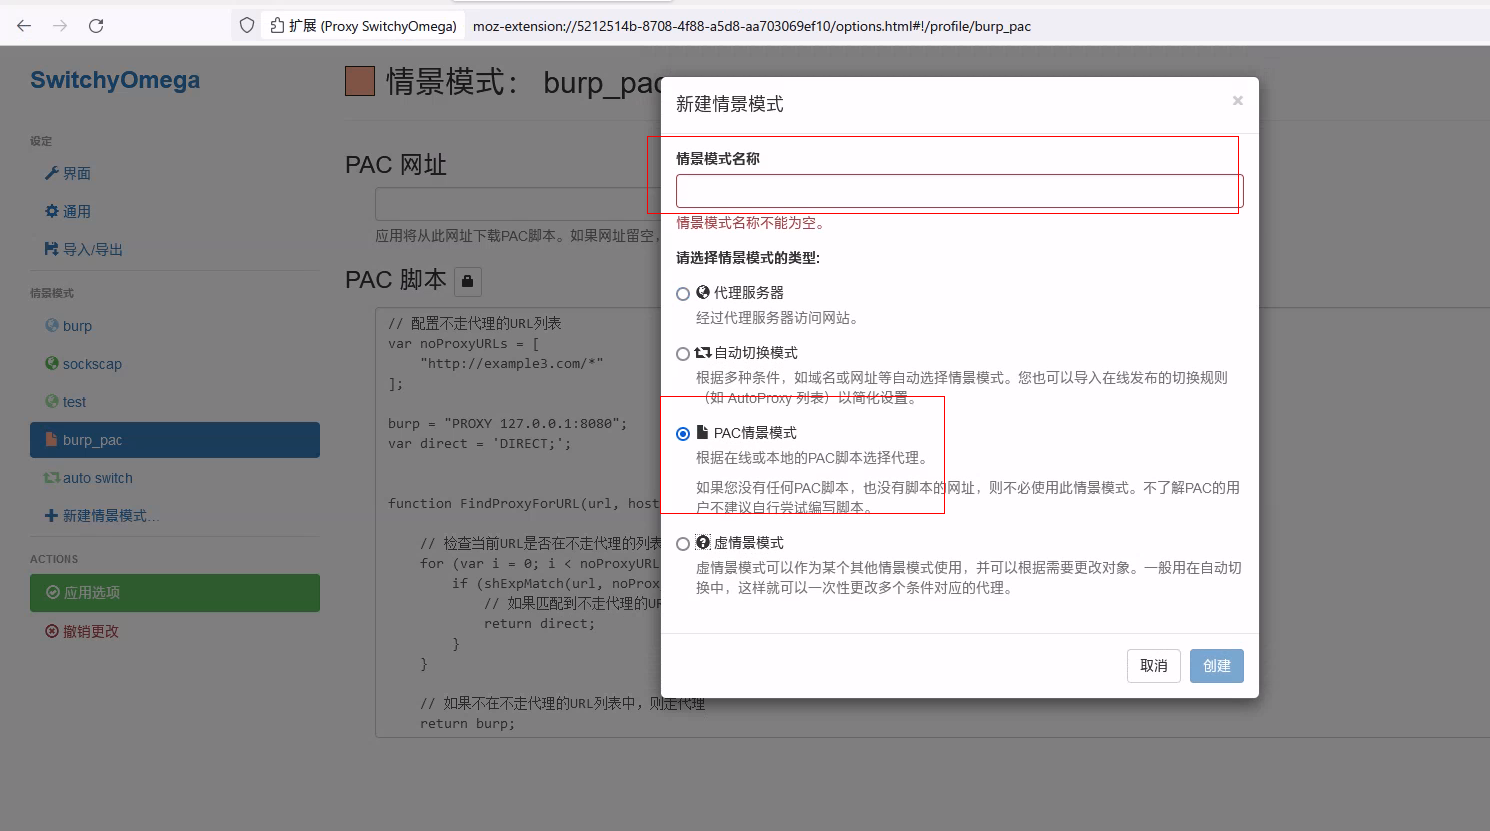Open the auto switch profile
The height and width of the screenshot is (831, 1490).
coord(97,478)
